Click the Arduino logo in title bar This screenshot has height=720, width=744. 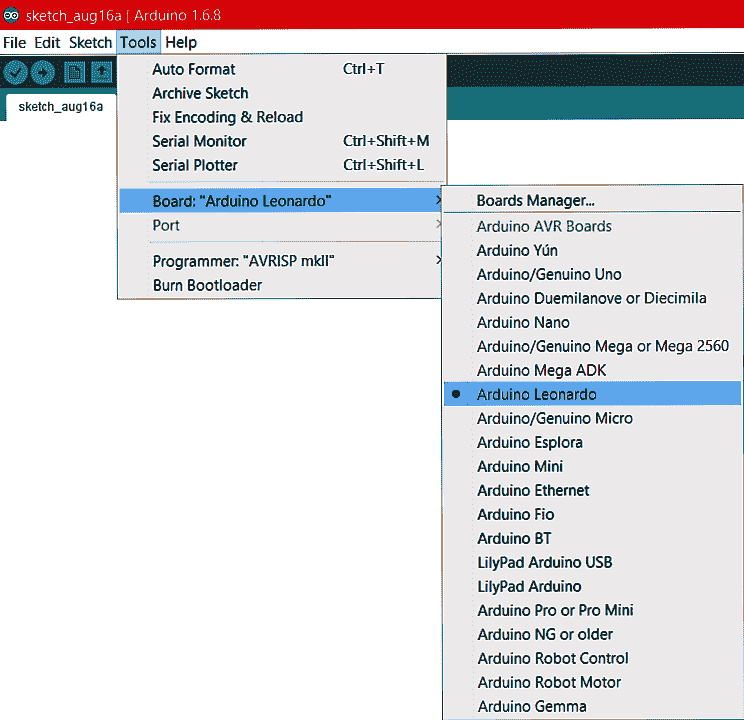[x=11, y=15]
